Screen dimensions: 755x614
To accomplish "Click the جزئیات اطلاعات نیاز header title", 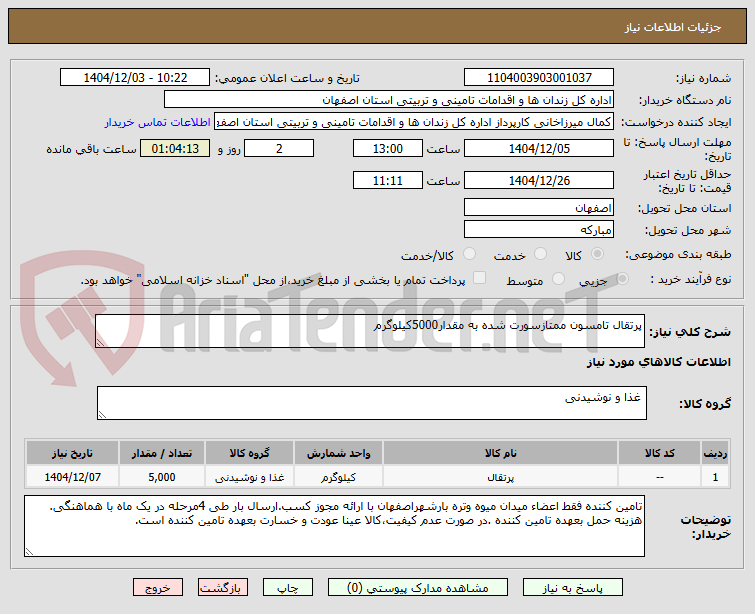I will (673, 27).
